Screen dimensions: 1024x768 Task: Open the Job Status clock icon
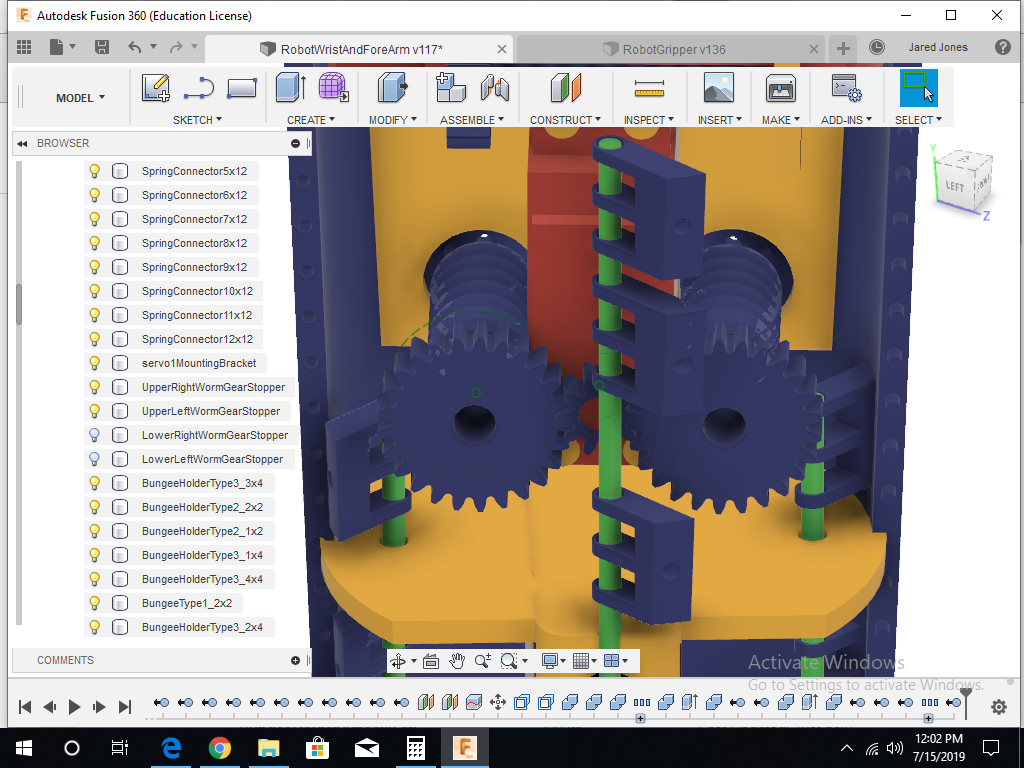(x=876, y=47)
